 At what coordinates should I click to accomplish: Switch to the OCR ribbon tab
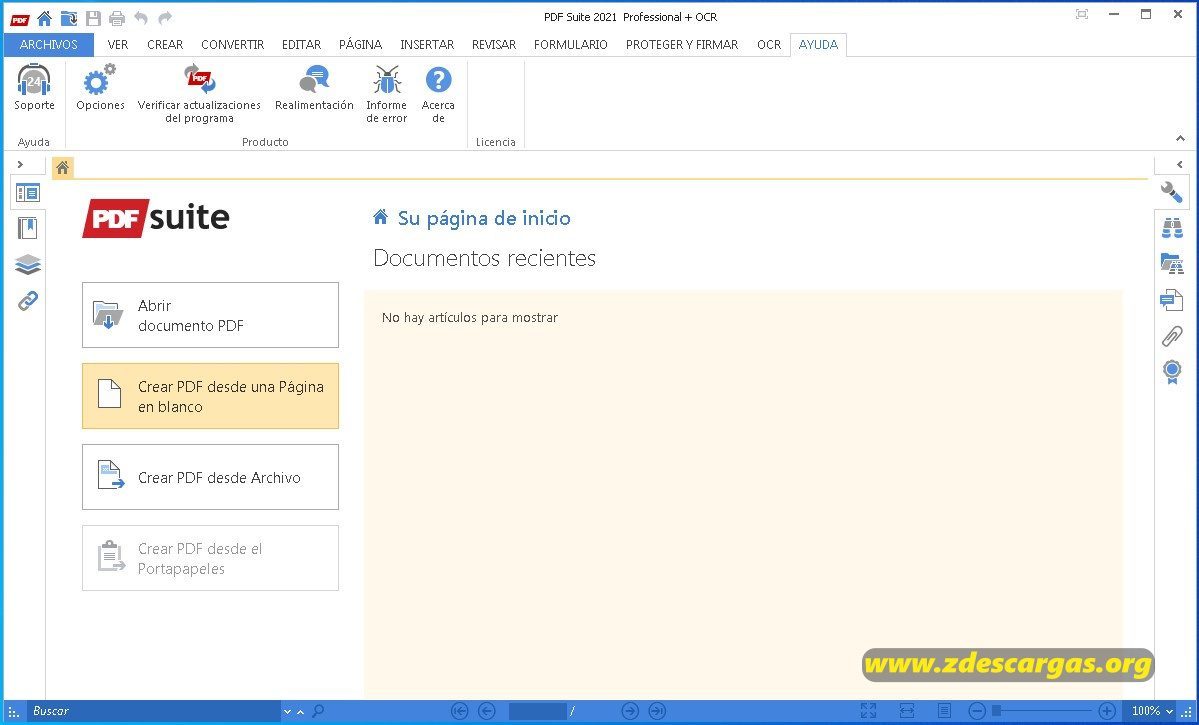click(x=768, y=44)
